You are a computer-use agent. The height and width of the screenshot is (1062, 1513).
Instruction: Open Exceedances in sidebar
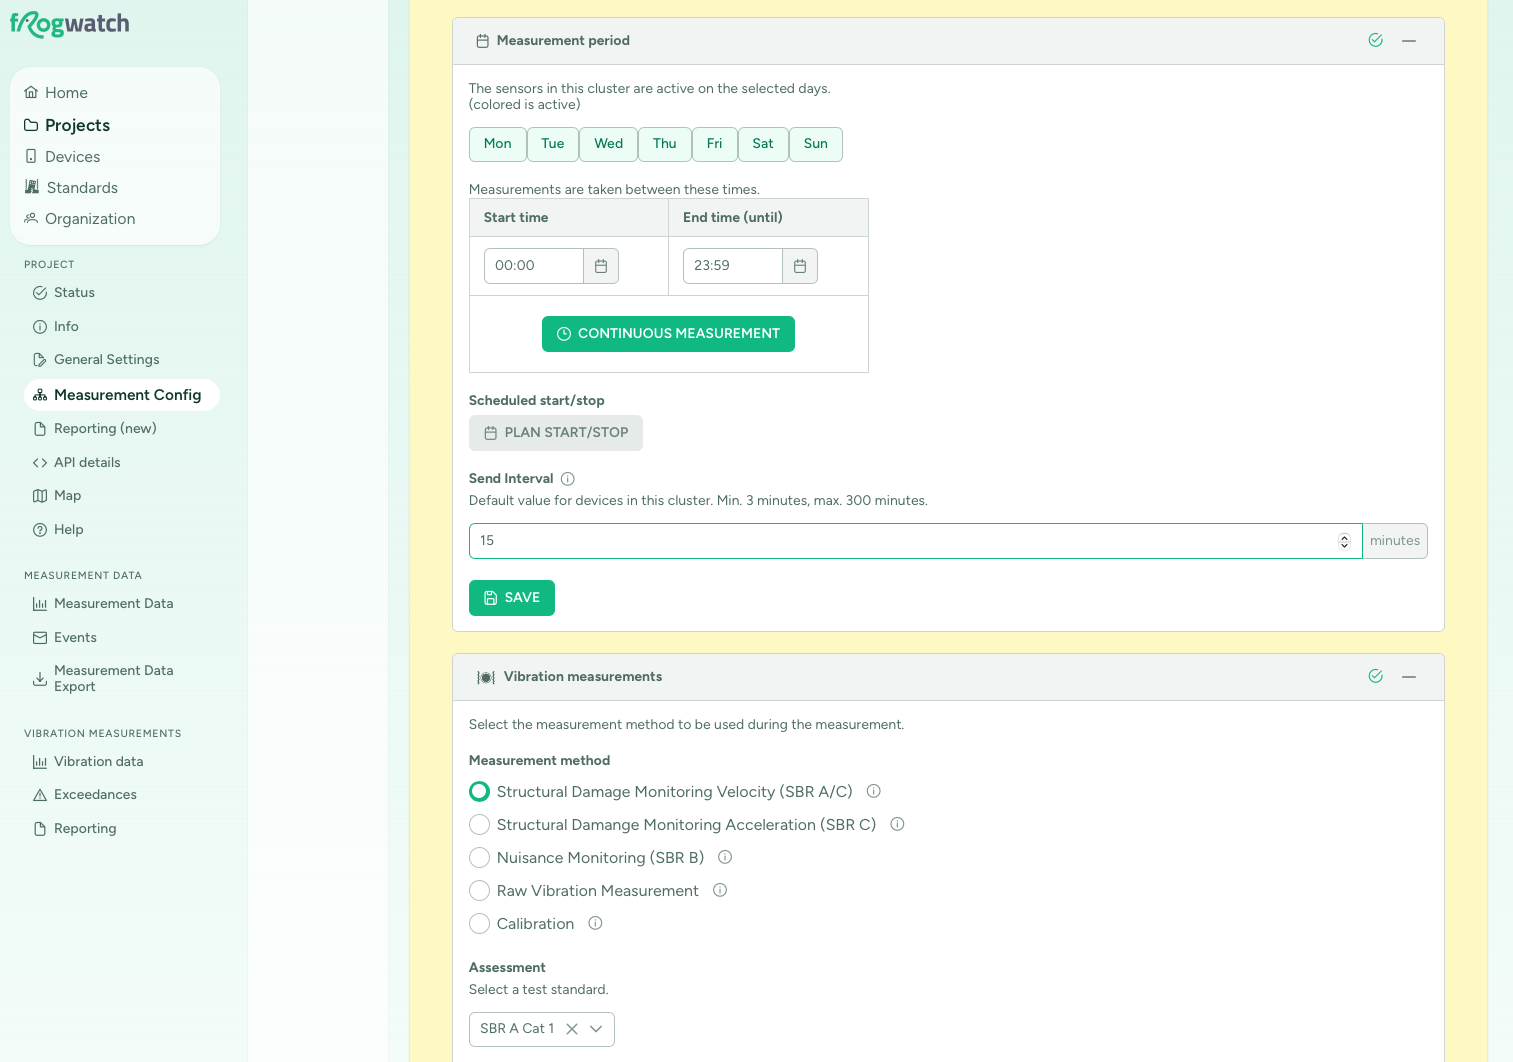(x=85, y=795)
